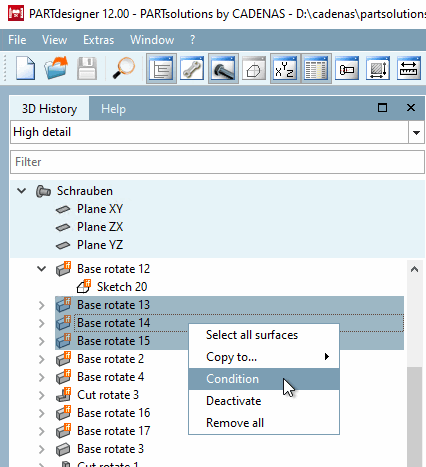Toggle the table window icon
The image size is (426, 467).
[316, 69]
